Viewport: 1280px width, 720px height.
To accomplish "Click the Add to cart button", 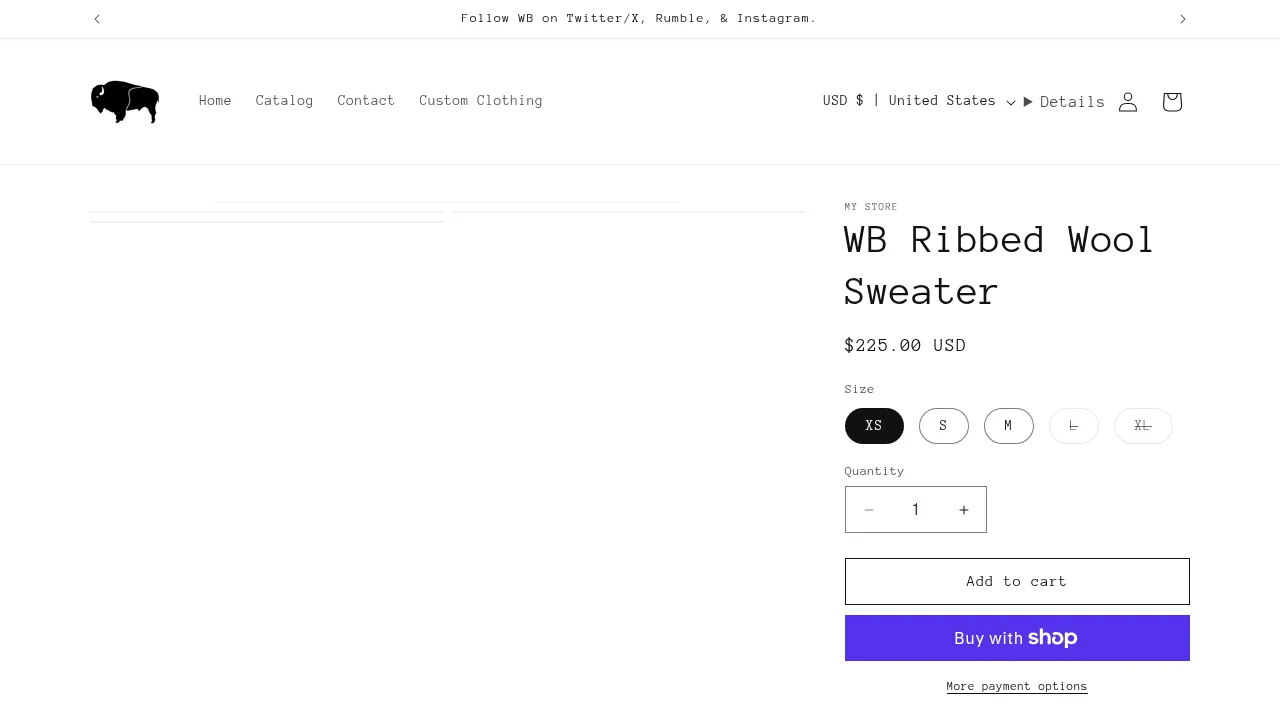I will pyautogui.click(x=1016, y=581).
